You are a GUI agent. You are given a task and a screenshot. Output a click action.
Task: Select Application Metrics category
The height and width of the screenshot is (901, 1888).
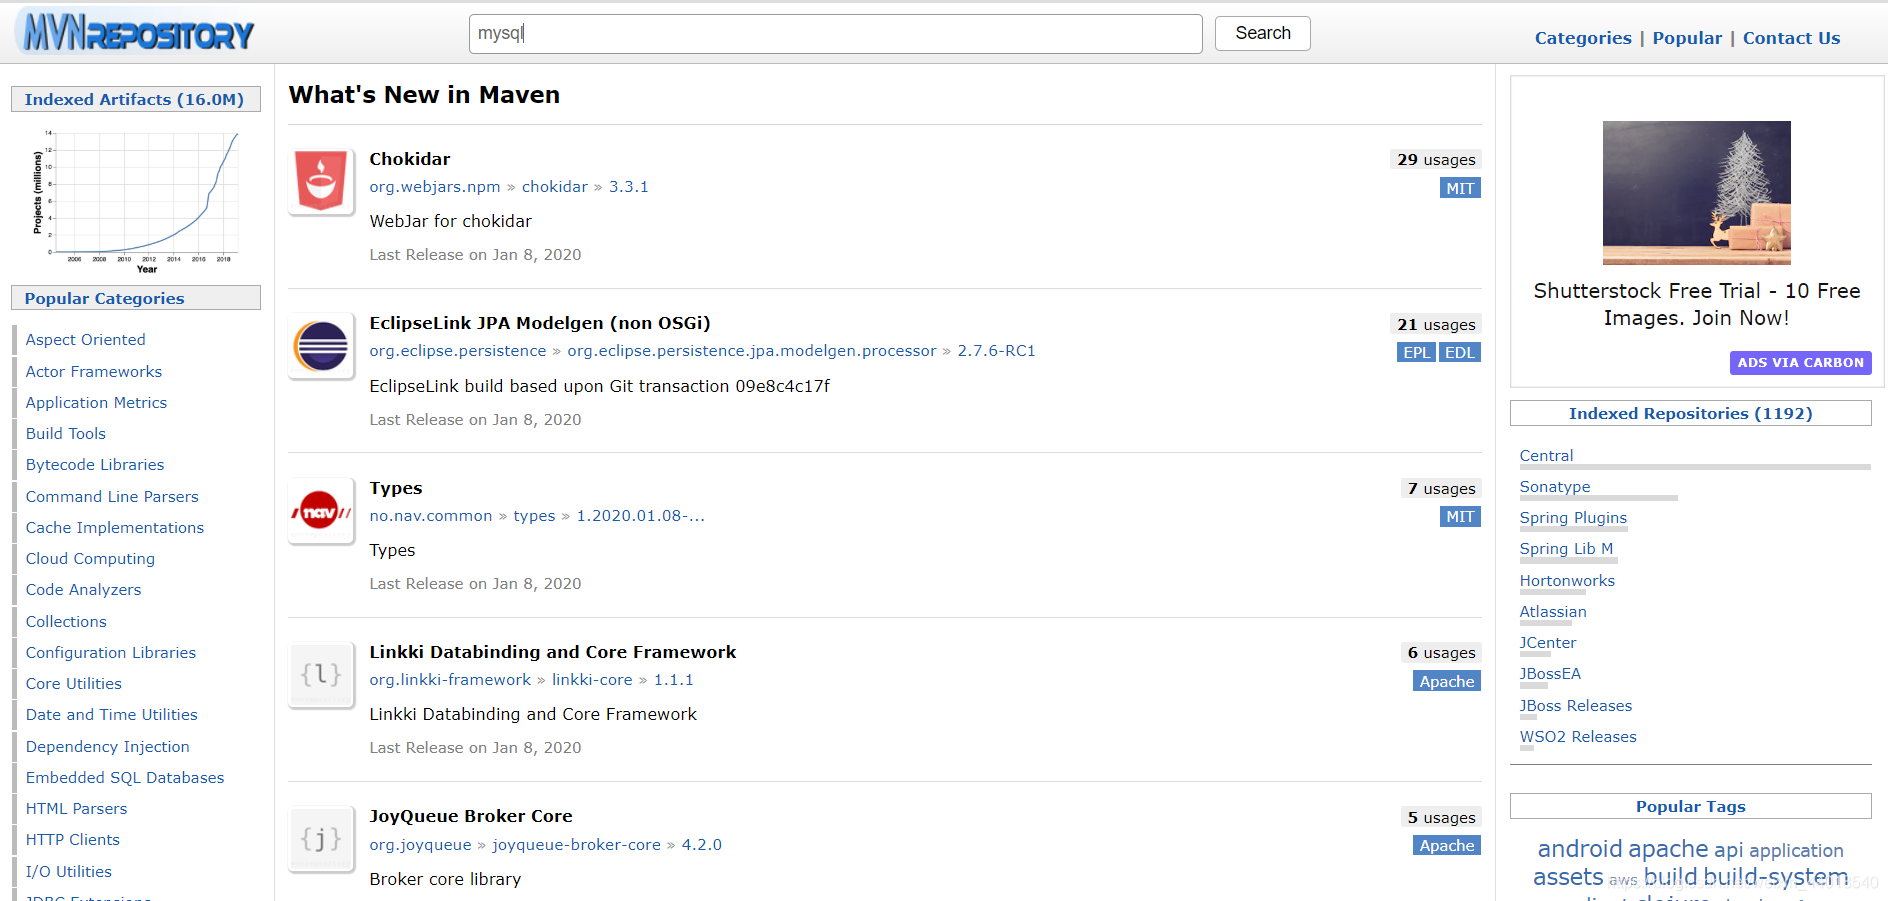(x=96, y=402)
